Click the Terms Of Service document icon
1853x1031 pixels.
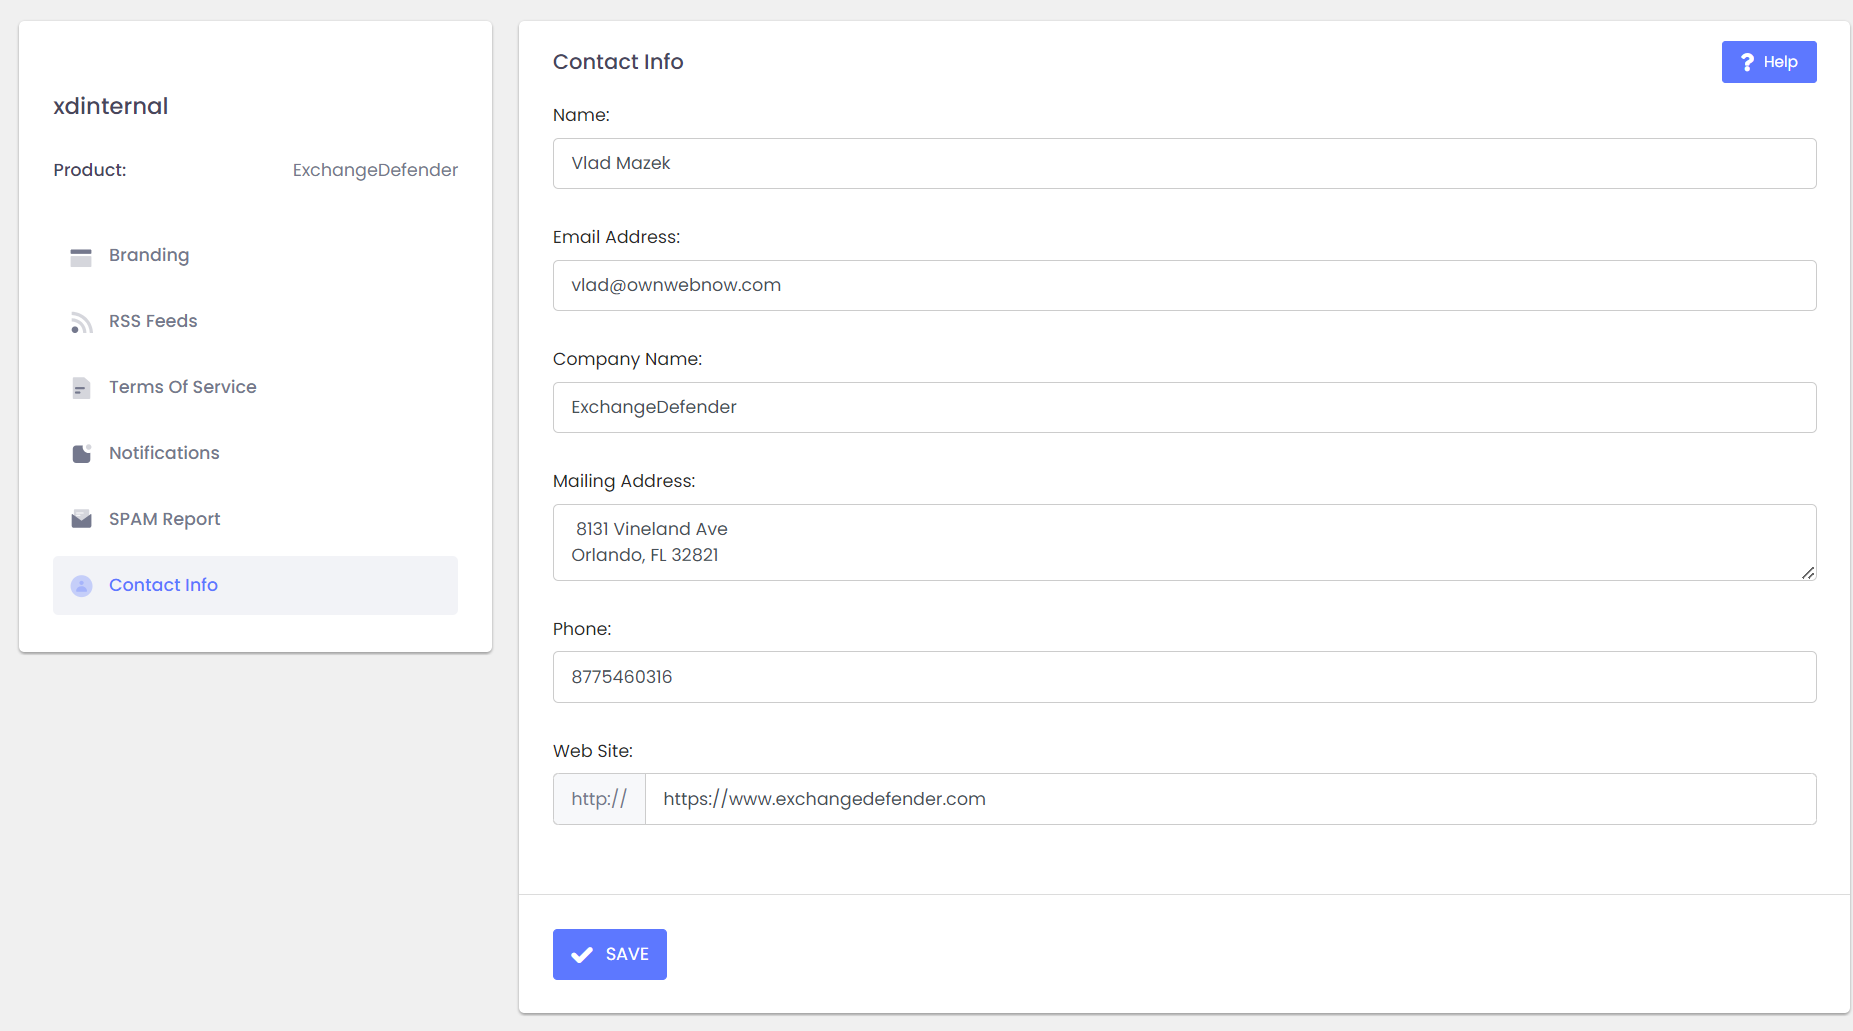coord(81,388)
